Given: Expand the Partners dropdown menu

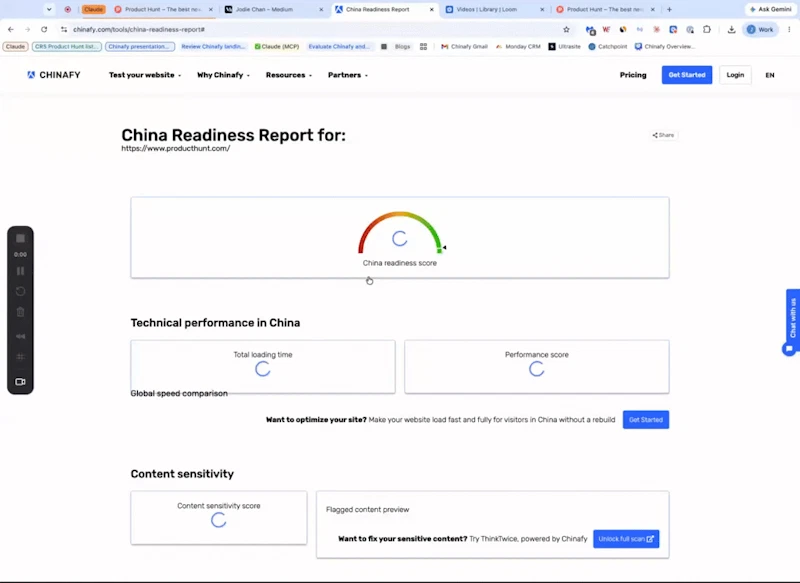Looking at the screenshot, I should (348, 75).
